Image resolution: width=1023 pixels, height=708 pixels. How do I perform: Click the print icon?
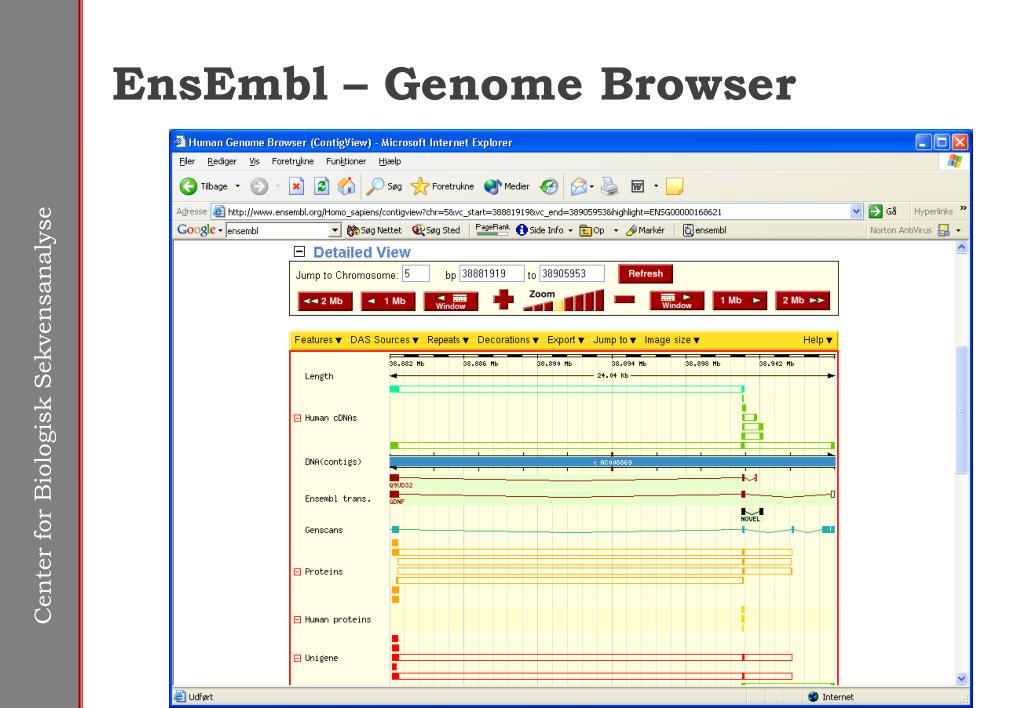[609, 187]
